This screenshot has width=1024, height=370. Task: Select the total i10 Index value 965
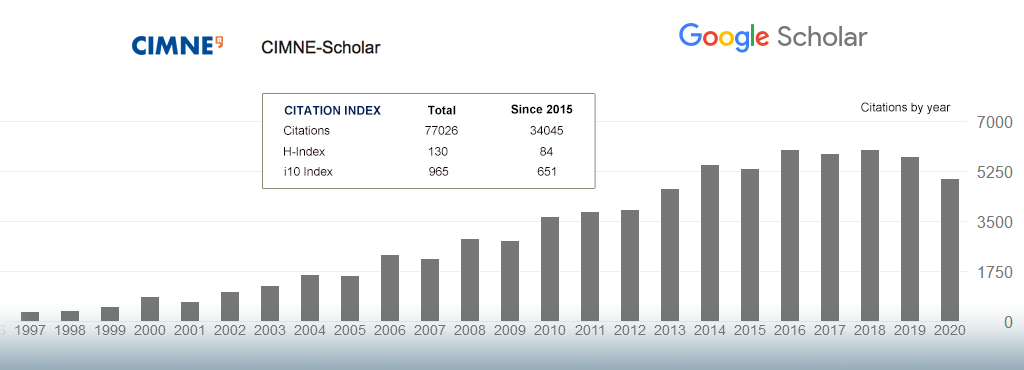(438, 172)
